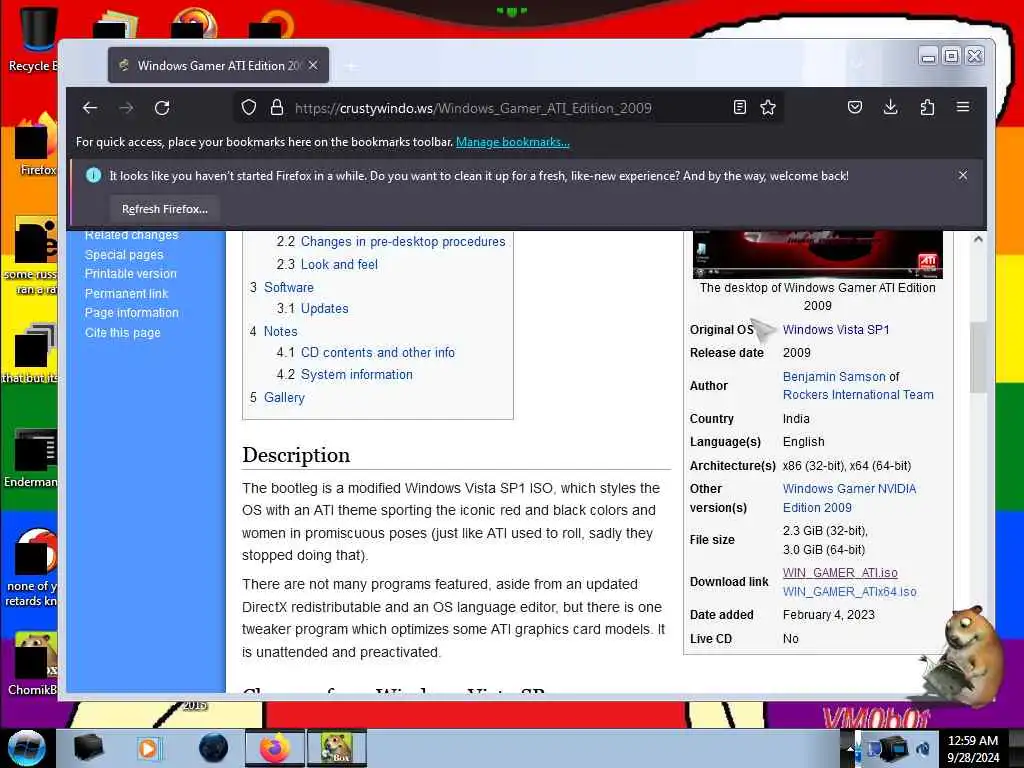Image resolution: width=1024 pixels, height=768 pixels.
Task: Open media player taskbar icon
Action: click(x=148, y=748)
